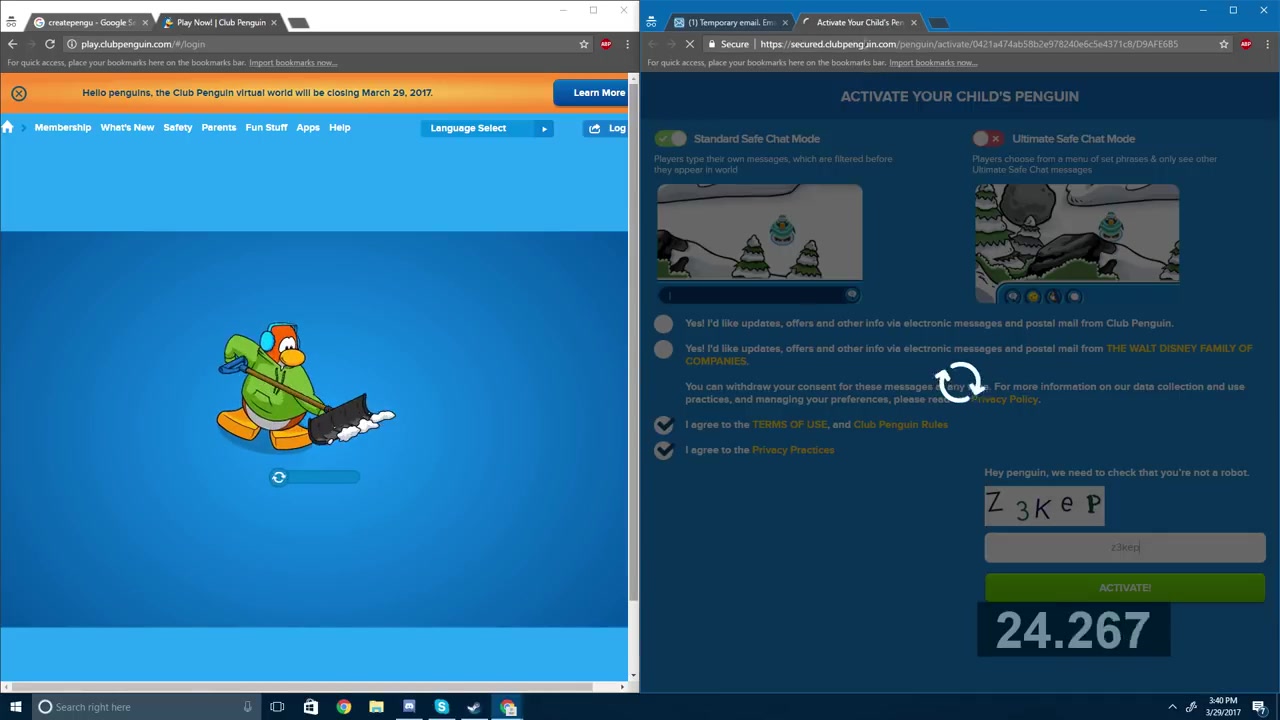The width and height of the screenshot is (1280, 720).
Task: Open the Log button on Club Penguin navbar
Action: [x=606, y=128]
